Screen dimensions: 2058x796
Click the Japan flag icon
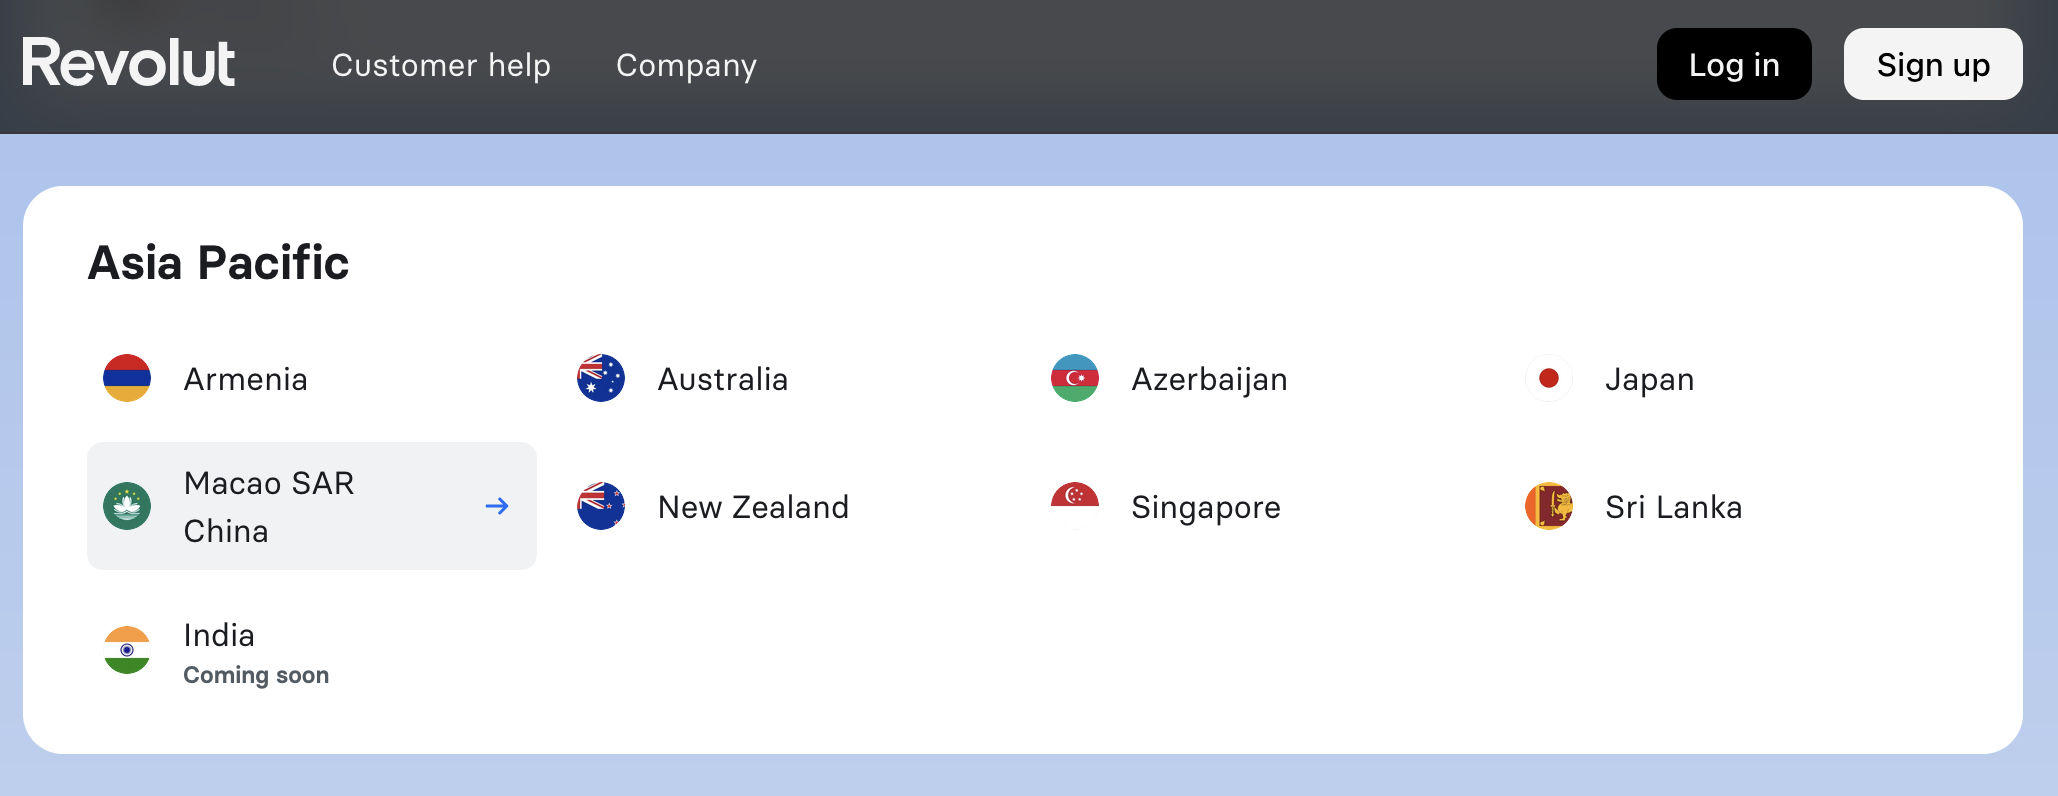click(x=1549, y=378)
